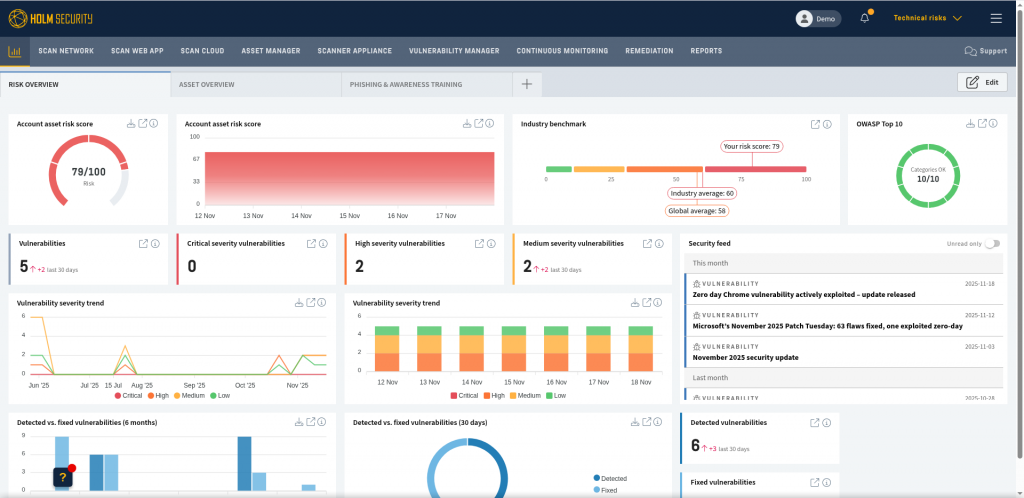Open the Scan Web App menu
The image size is (1024, 498).
[x=137, y=51]
